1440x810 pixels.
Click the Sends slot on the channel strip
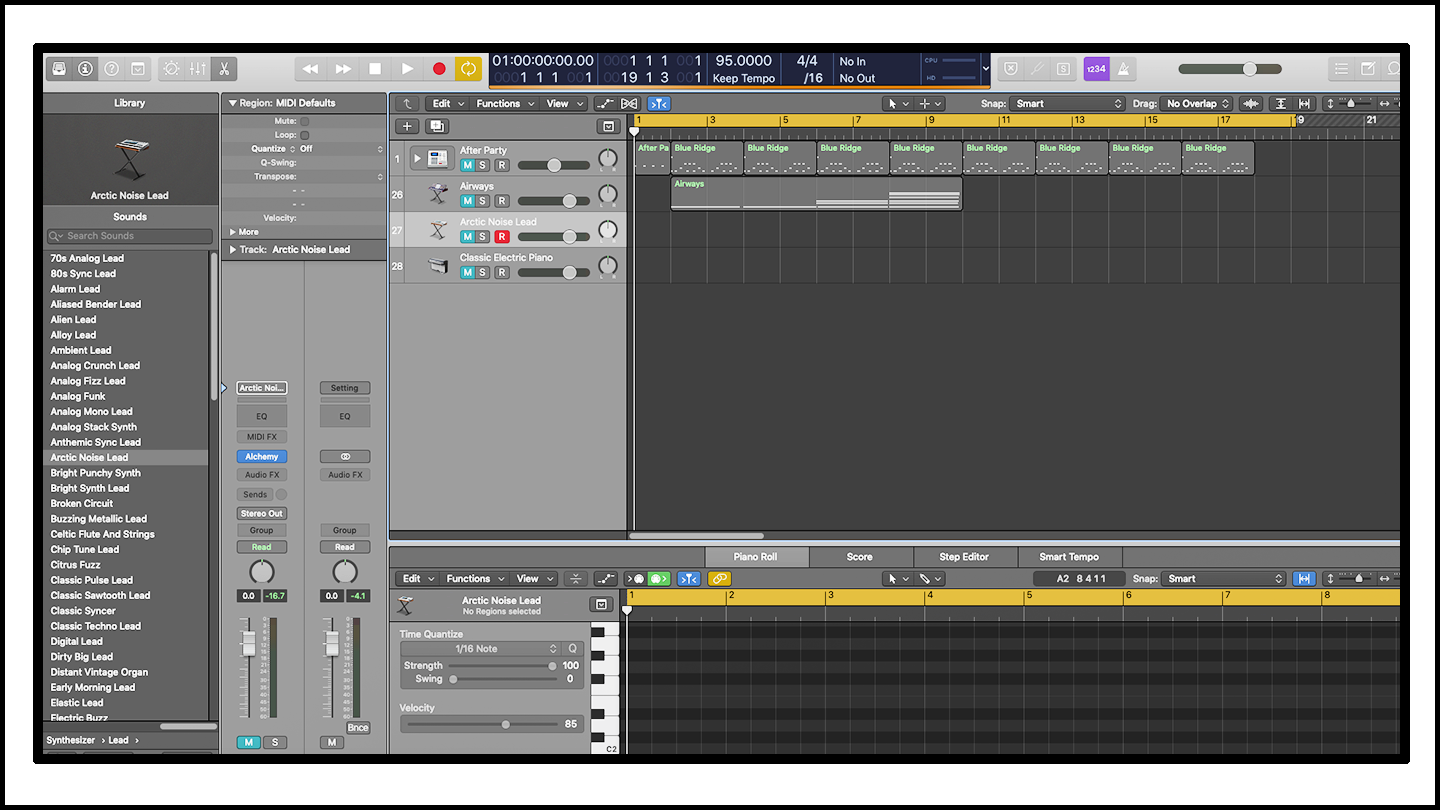click(255, 494)
